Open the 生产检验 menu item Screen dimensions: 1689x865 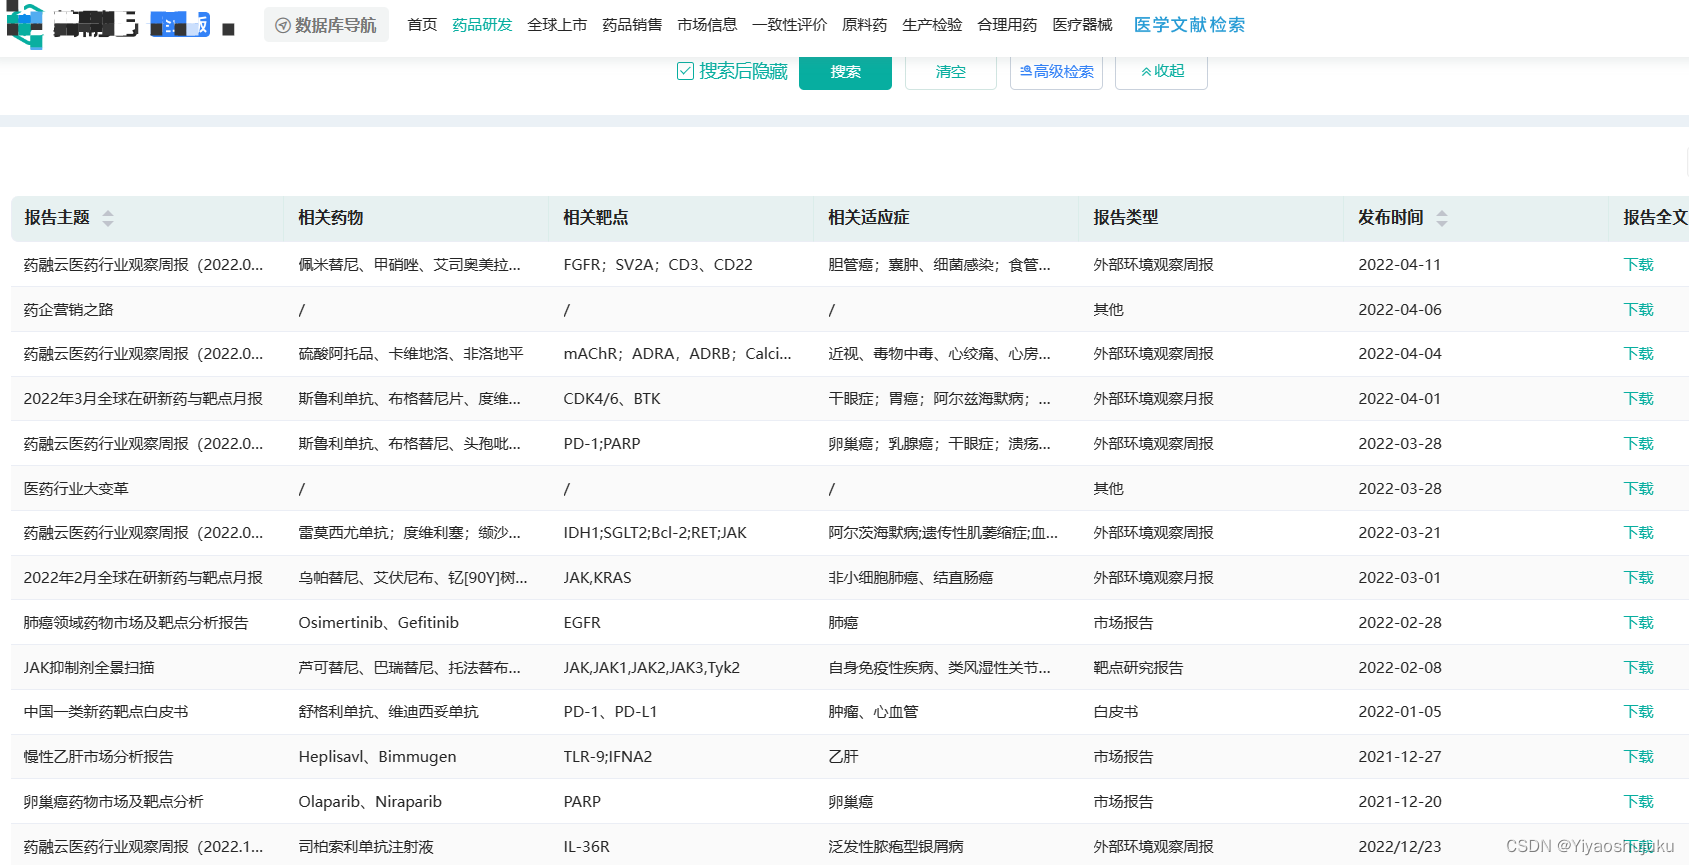tap(932, 25)
